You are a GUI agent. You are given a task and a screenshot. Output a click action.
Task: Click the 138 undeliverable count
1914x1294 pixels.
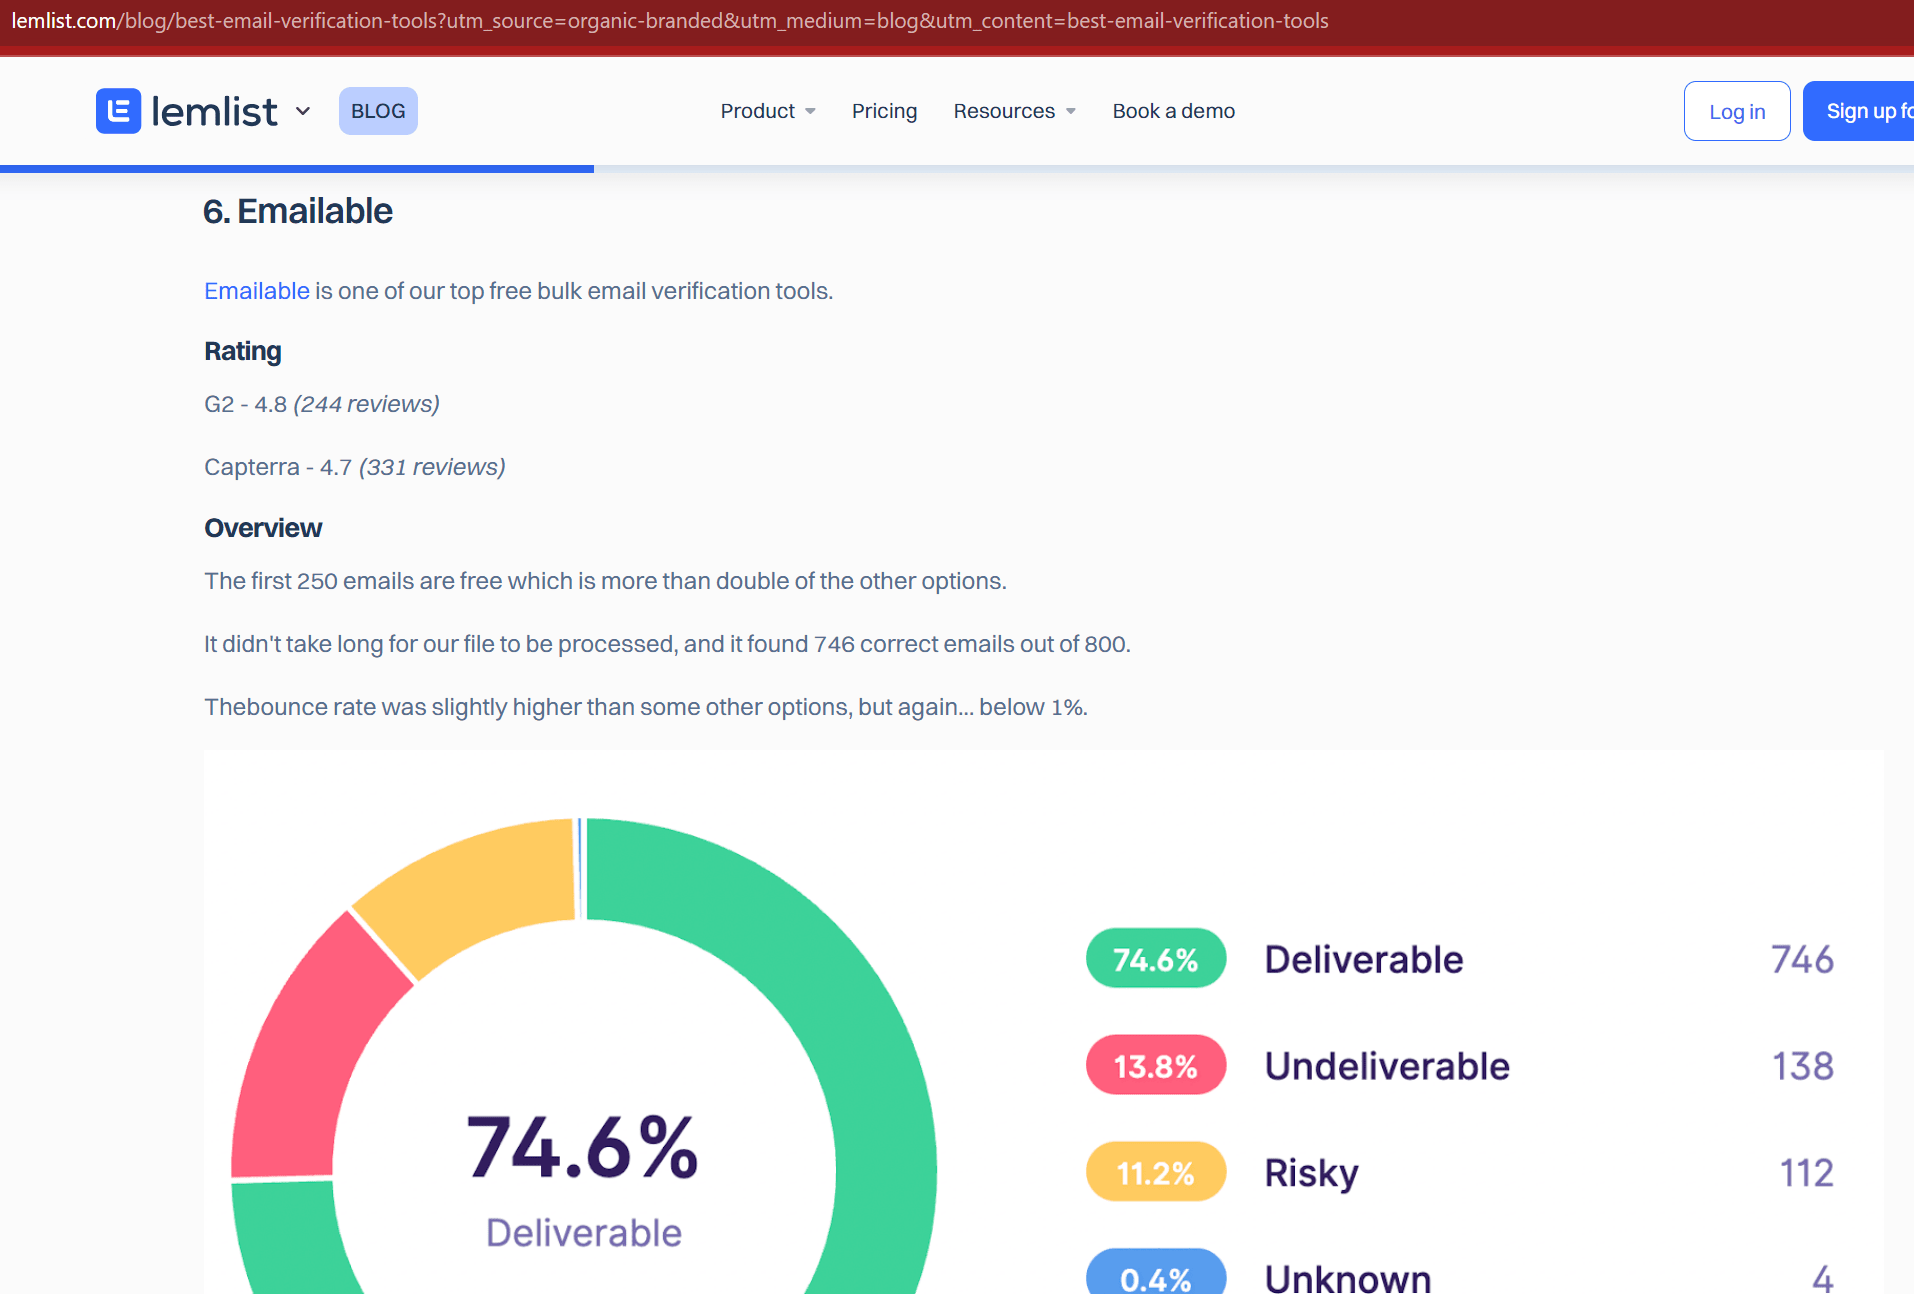(1803, 1066)
